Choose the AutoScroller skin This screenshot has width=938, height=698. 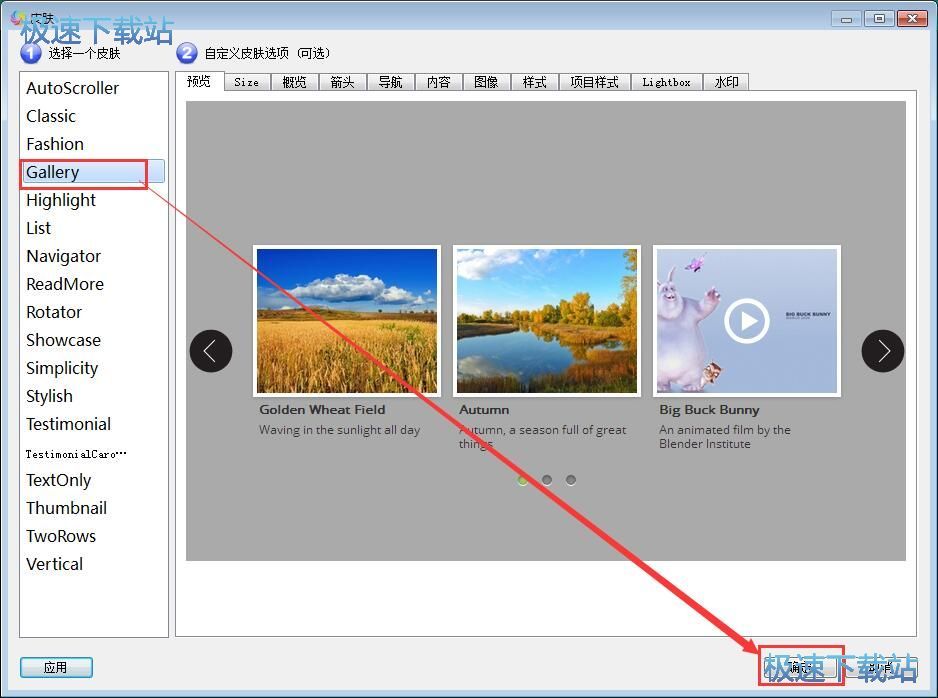pos(93,88)
